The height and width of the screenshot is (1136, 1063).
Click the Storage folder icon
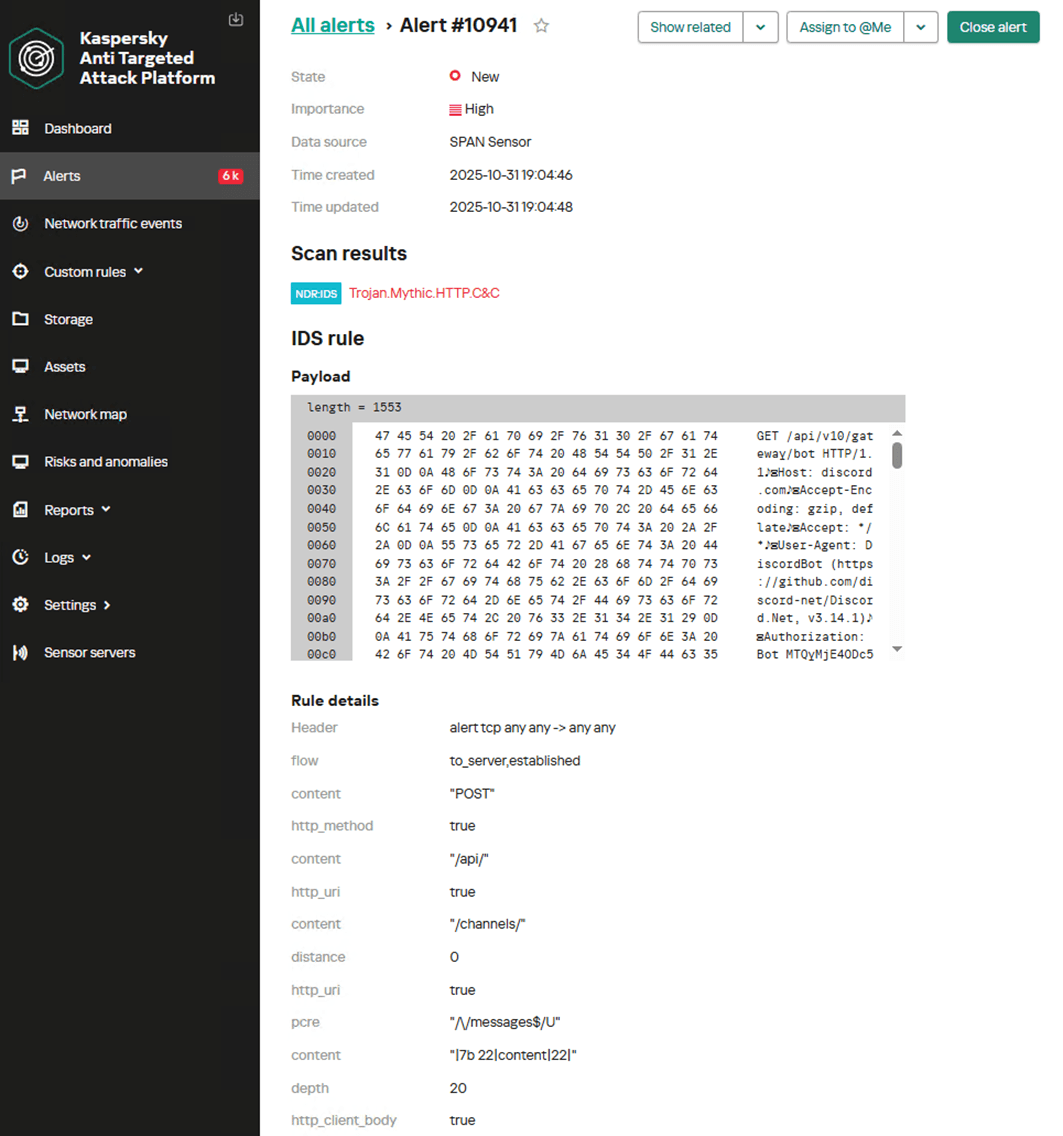(20, 319)
